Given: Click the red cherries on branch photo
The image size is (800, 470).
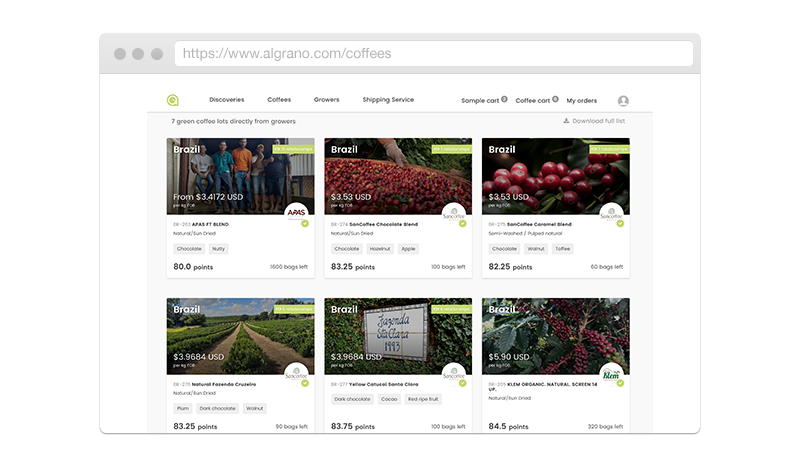Looking at the screenshot, I should click(x=556, y=176).
